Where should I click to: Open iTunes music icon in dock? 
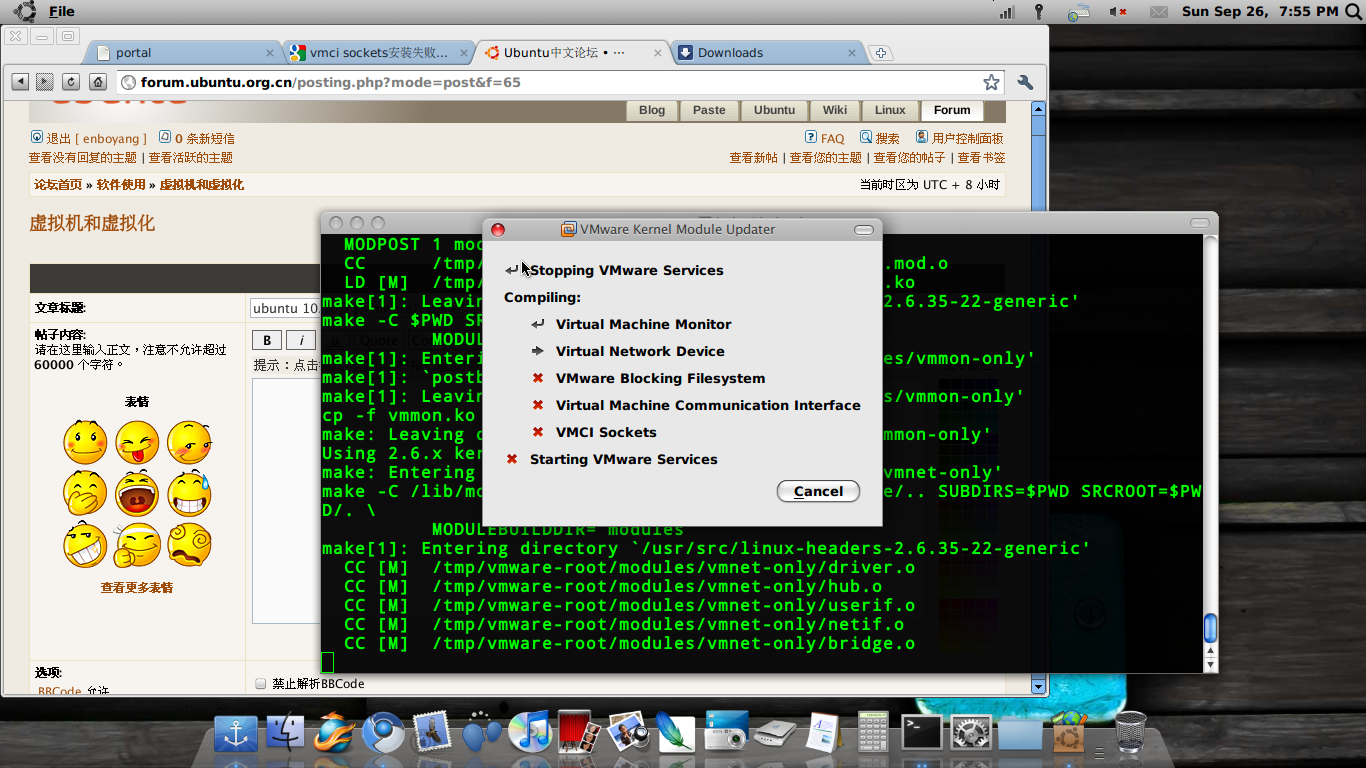point(530,731)
